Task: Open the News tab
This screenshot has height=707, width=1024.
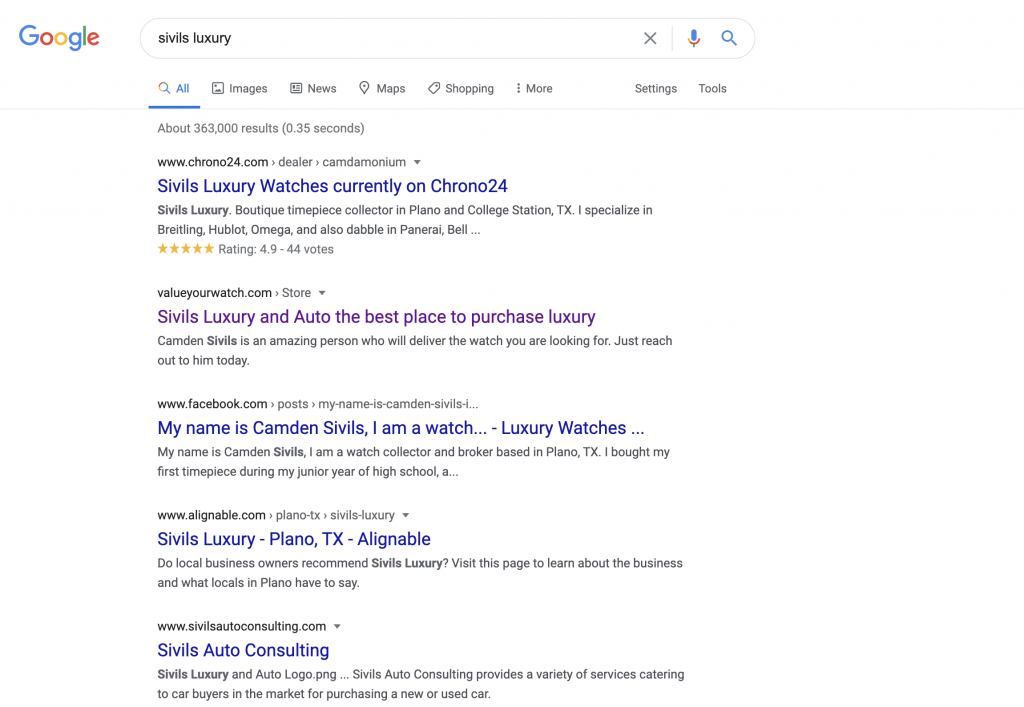Action: [x=313, y=89]
